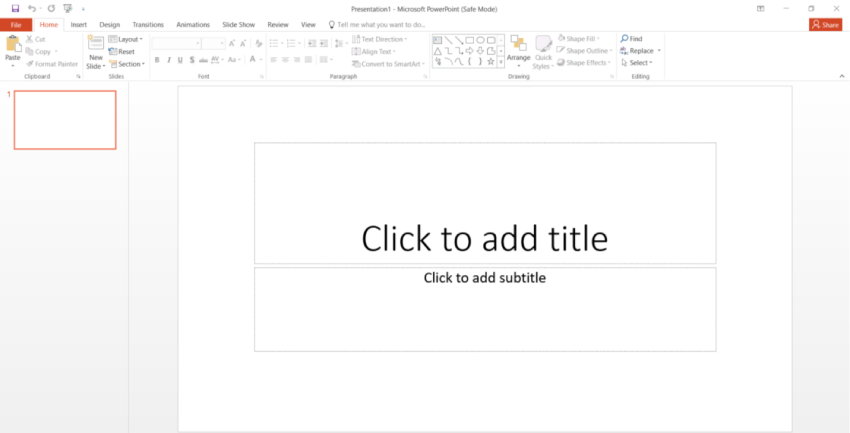Open Customize Quick Access Toolbar arrow
This screenshot has height=433, width=850.
click(83, 9)
